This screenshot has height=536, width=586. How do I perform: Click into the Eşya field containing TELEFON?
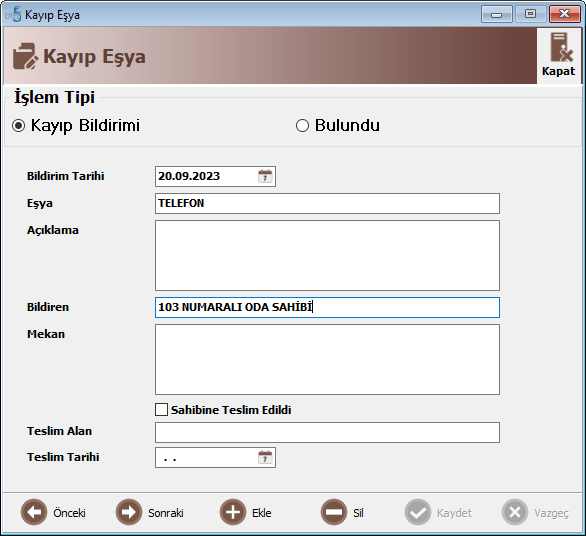pos(327,203)
